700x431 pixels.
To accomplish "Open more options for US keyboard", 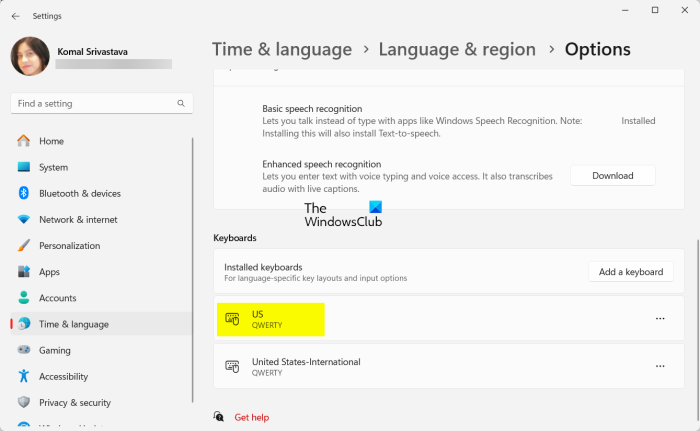I will (660, 319).
